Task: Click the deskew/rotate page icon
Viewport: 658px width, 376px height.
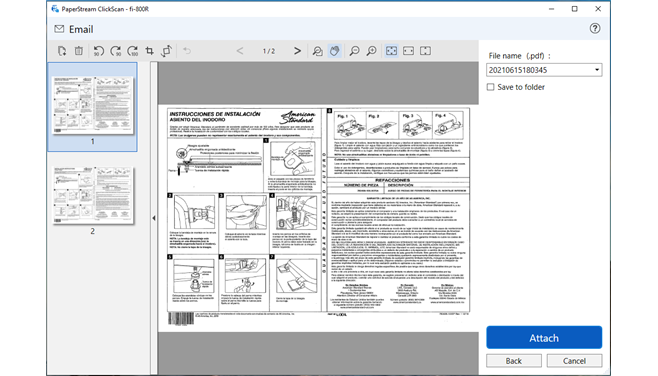Action: 167,51
